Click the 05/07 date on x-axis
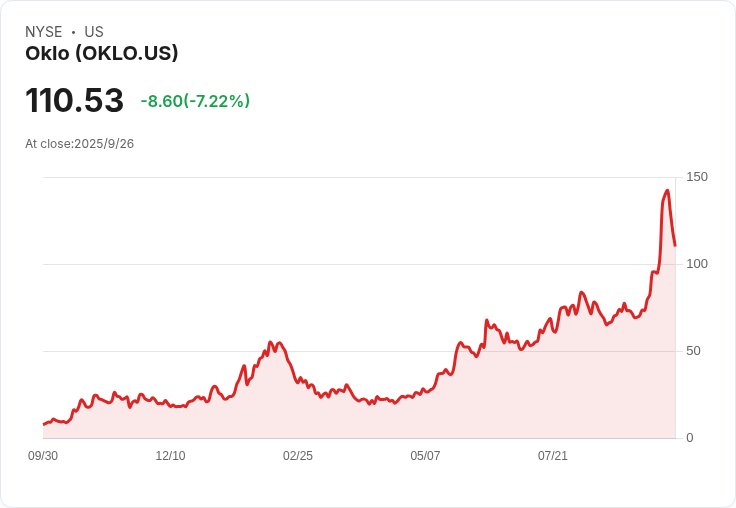The image size is (736, 508). (425, 456)
